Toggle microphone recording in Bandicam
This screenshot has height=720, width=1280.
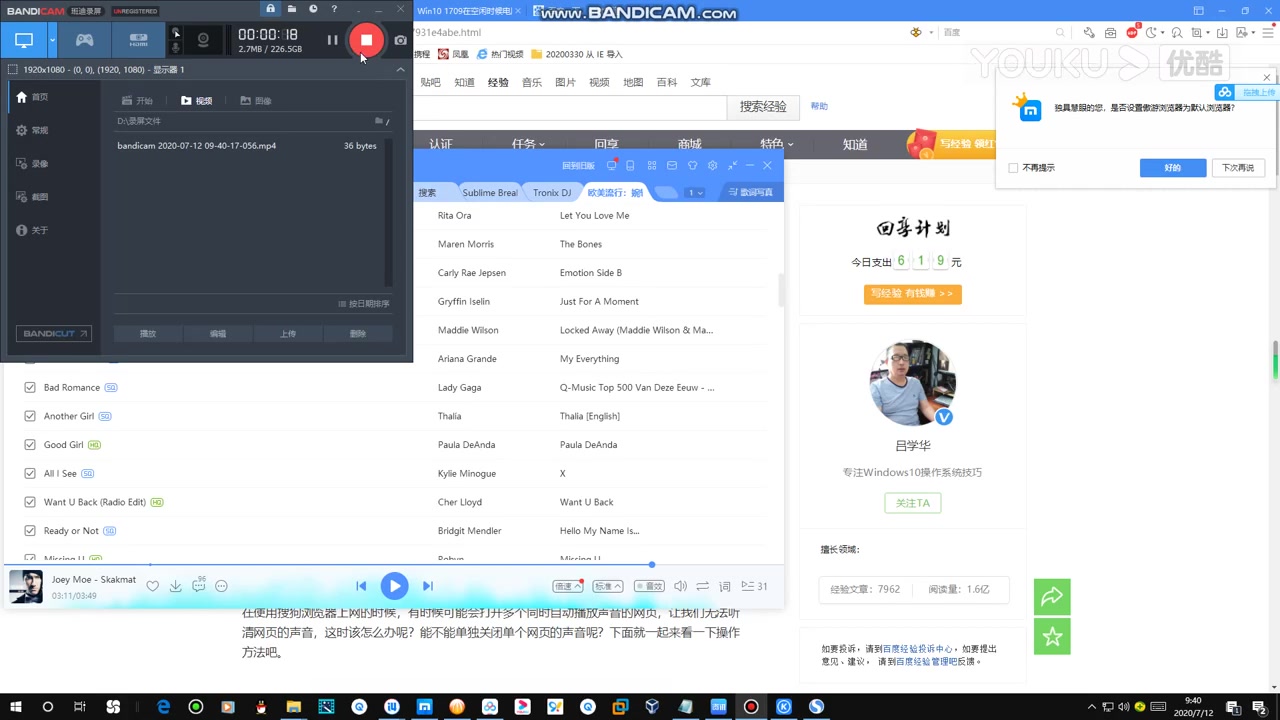pos(177,47)
